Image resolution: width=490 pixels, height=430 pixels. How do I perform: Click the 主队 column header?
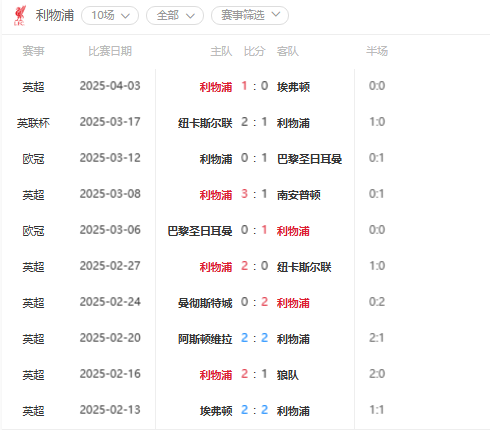[x=221, y=51]
